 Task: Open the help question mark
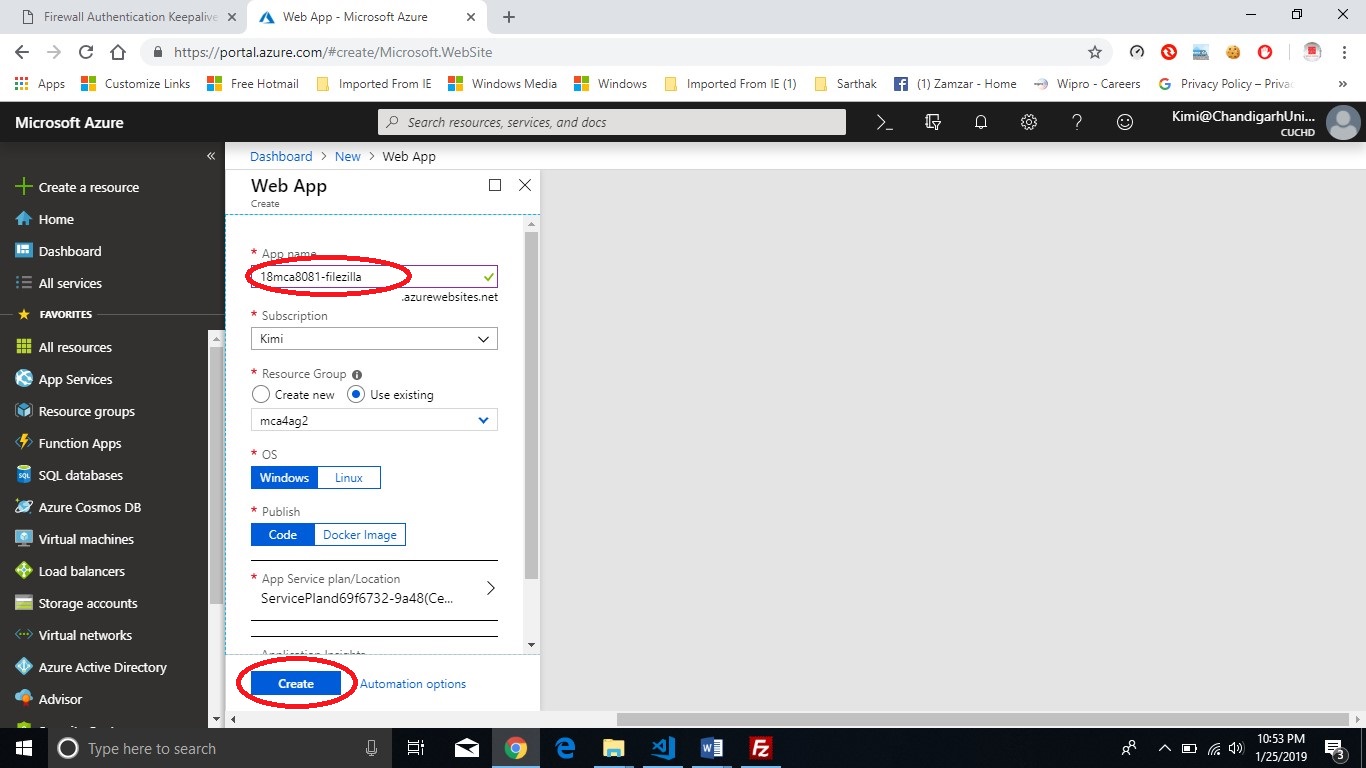(1077, 122)
